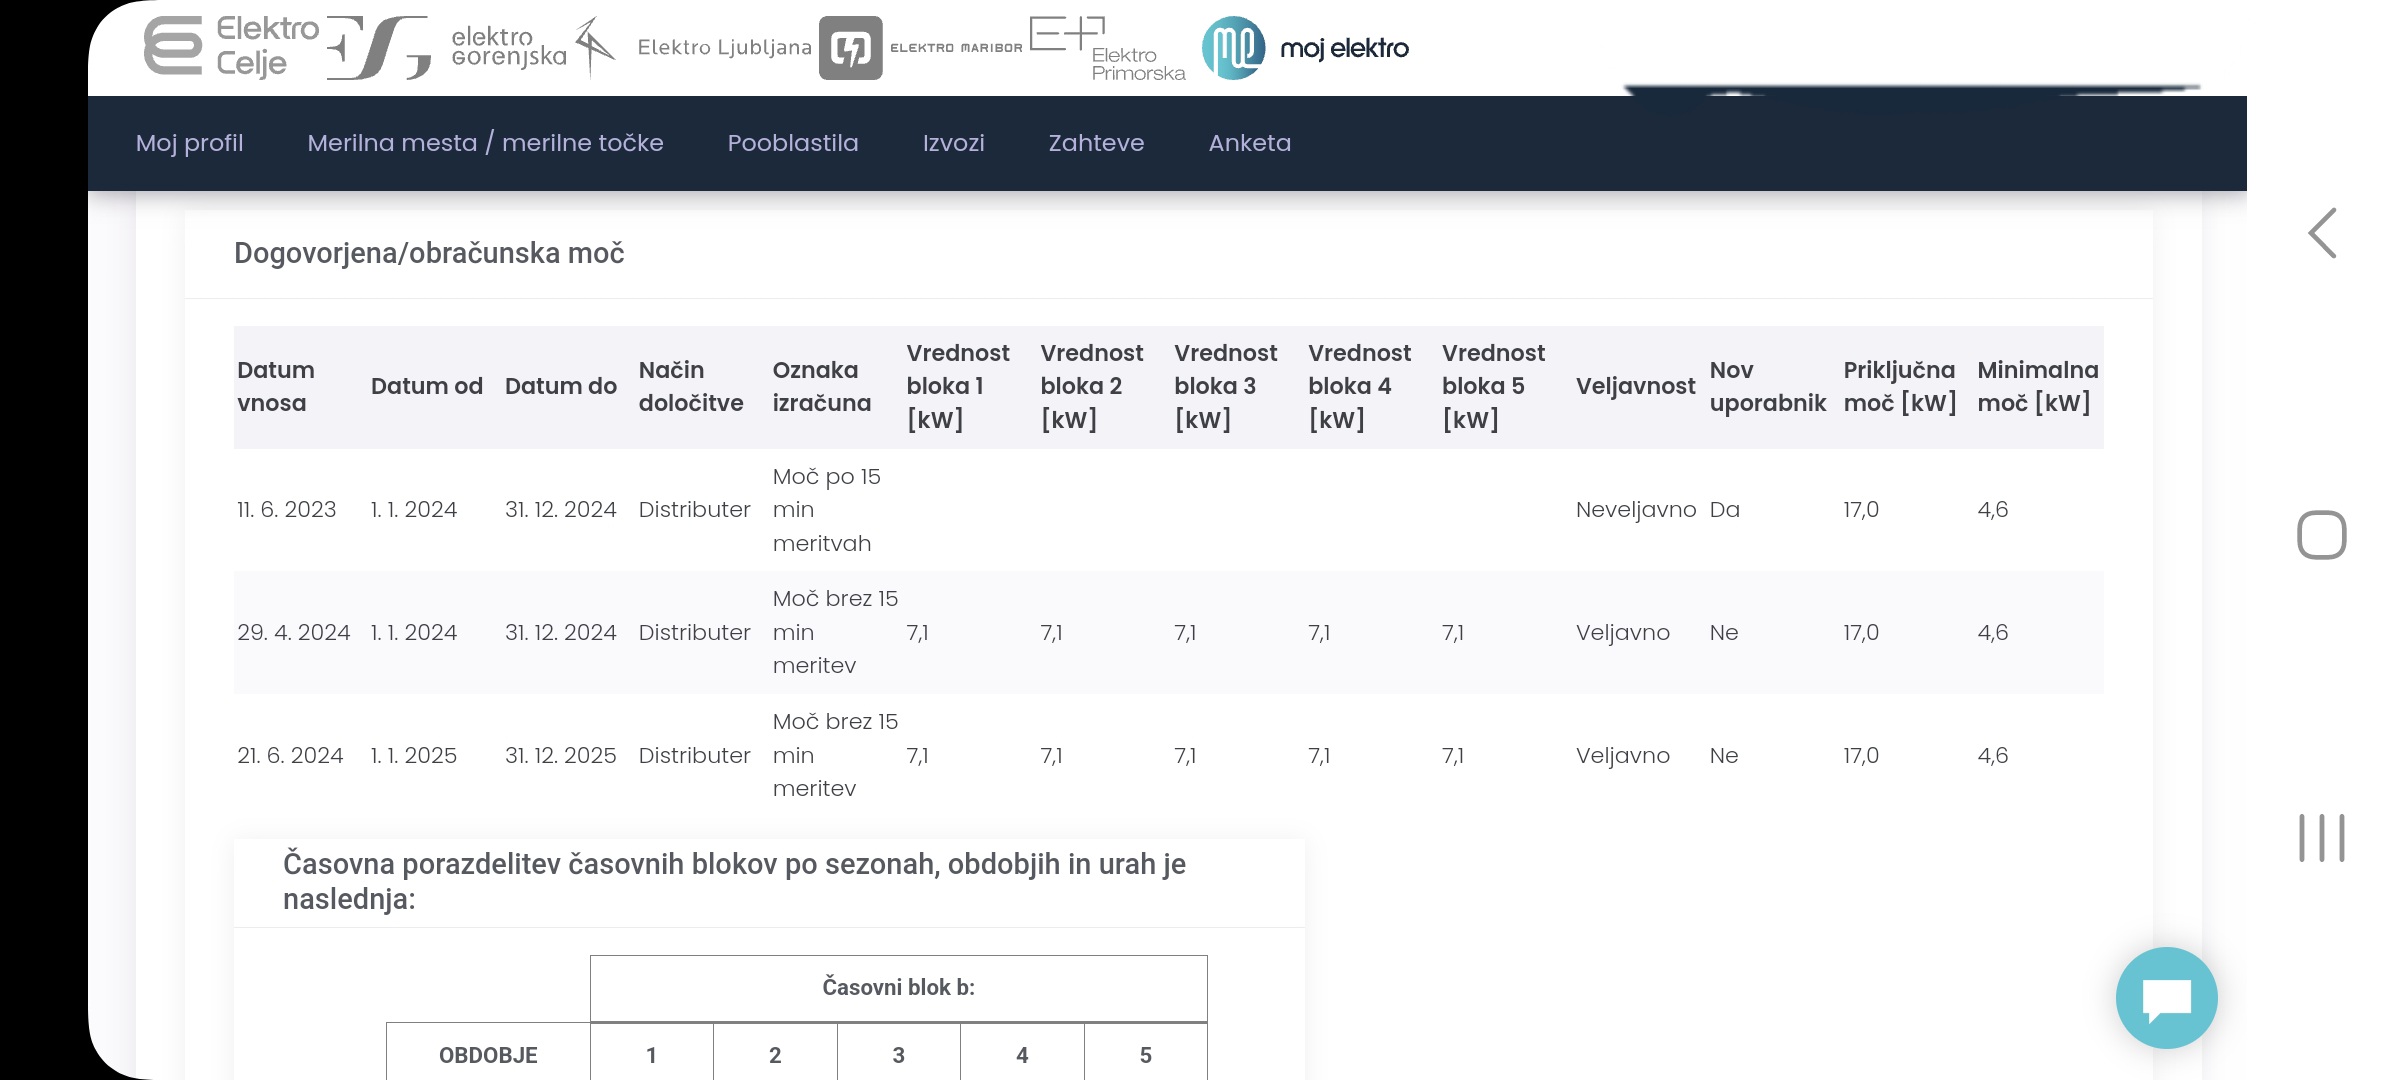Open the Anketa menu item
2400x1080 pixels.
(1249, 143)
